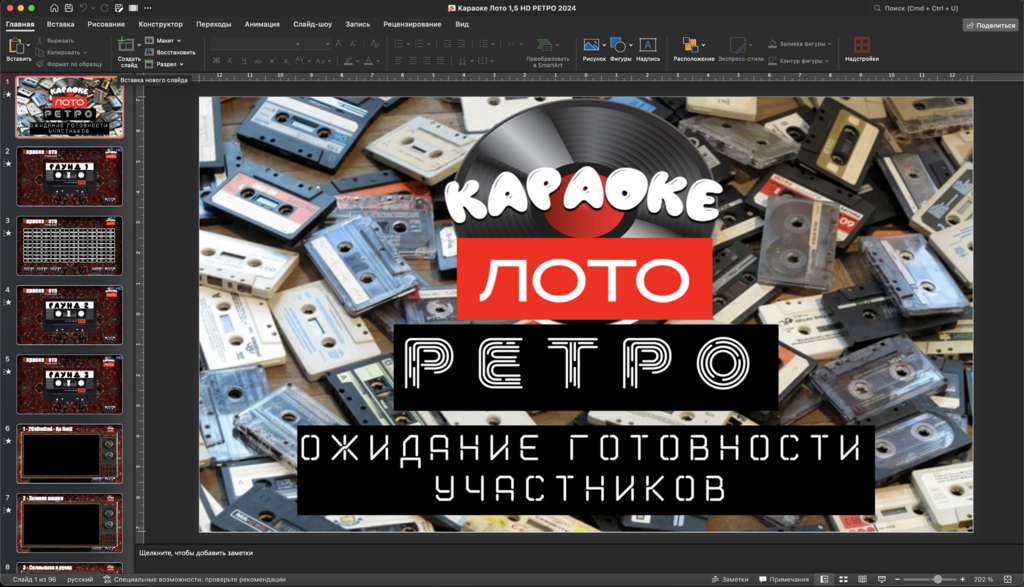This screenshot has height=587, width=1024.
Task: Click Вырезать cut button
Action: (55, 40)
